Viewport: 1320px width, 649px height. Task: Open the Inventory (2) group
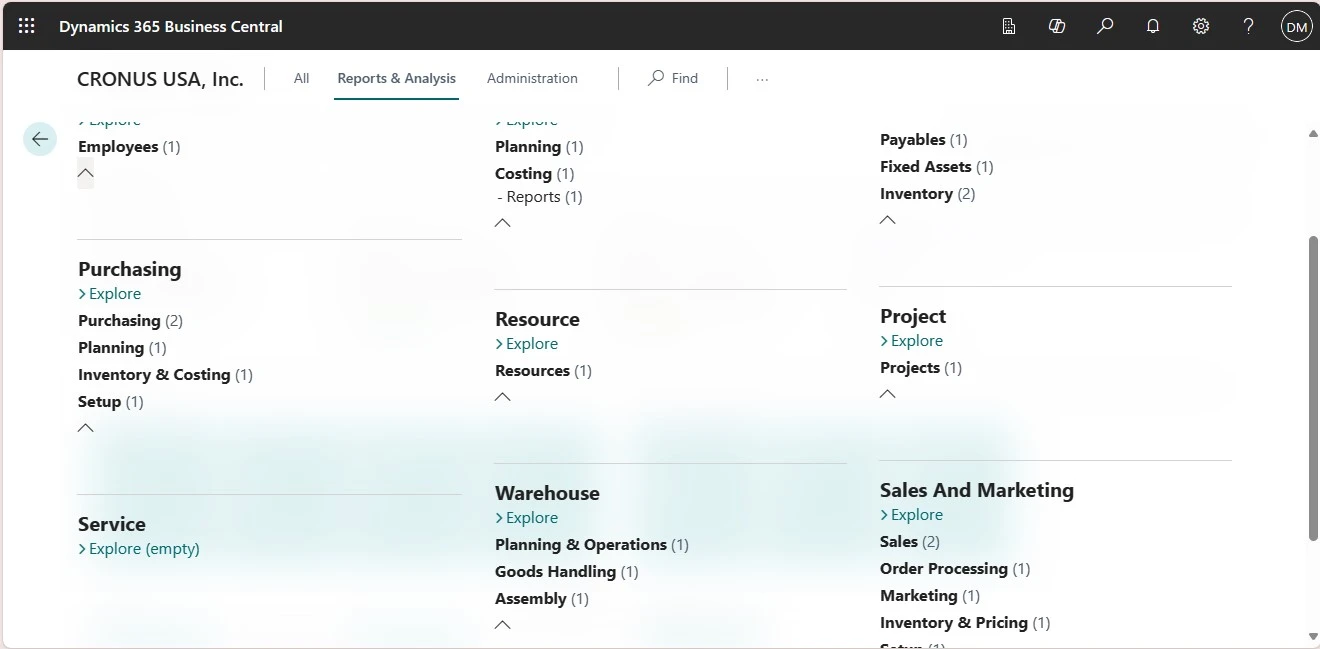click(x=928, y=194)
